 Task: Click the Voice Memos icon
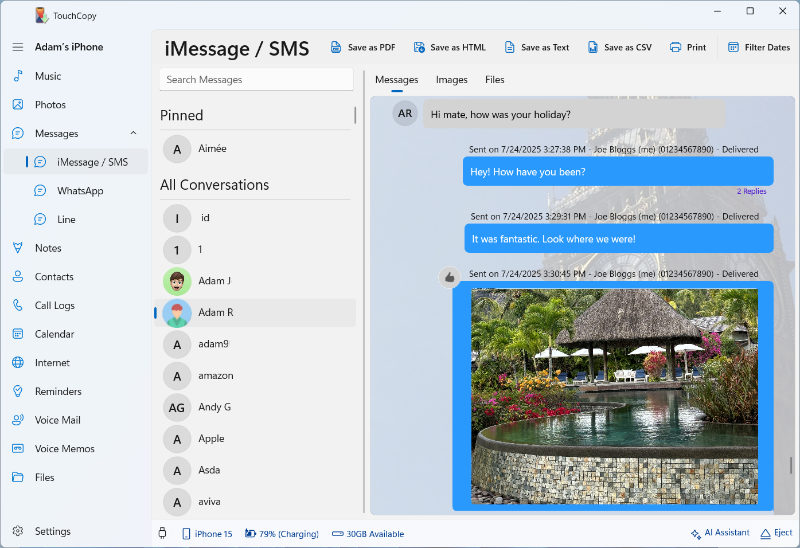click(x=18, y=449)
